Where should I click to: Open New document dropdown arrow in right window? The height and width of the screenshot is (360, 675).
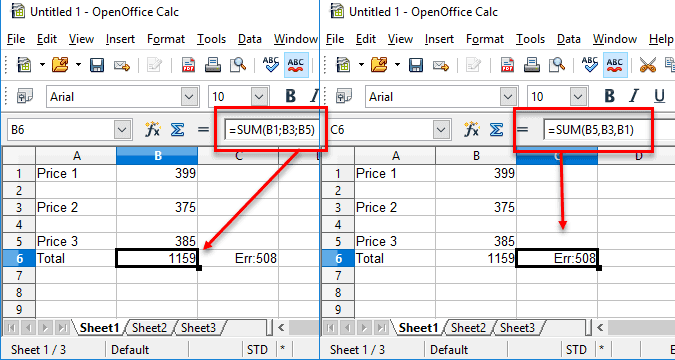tap(361, 65)
